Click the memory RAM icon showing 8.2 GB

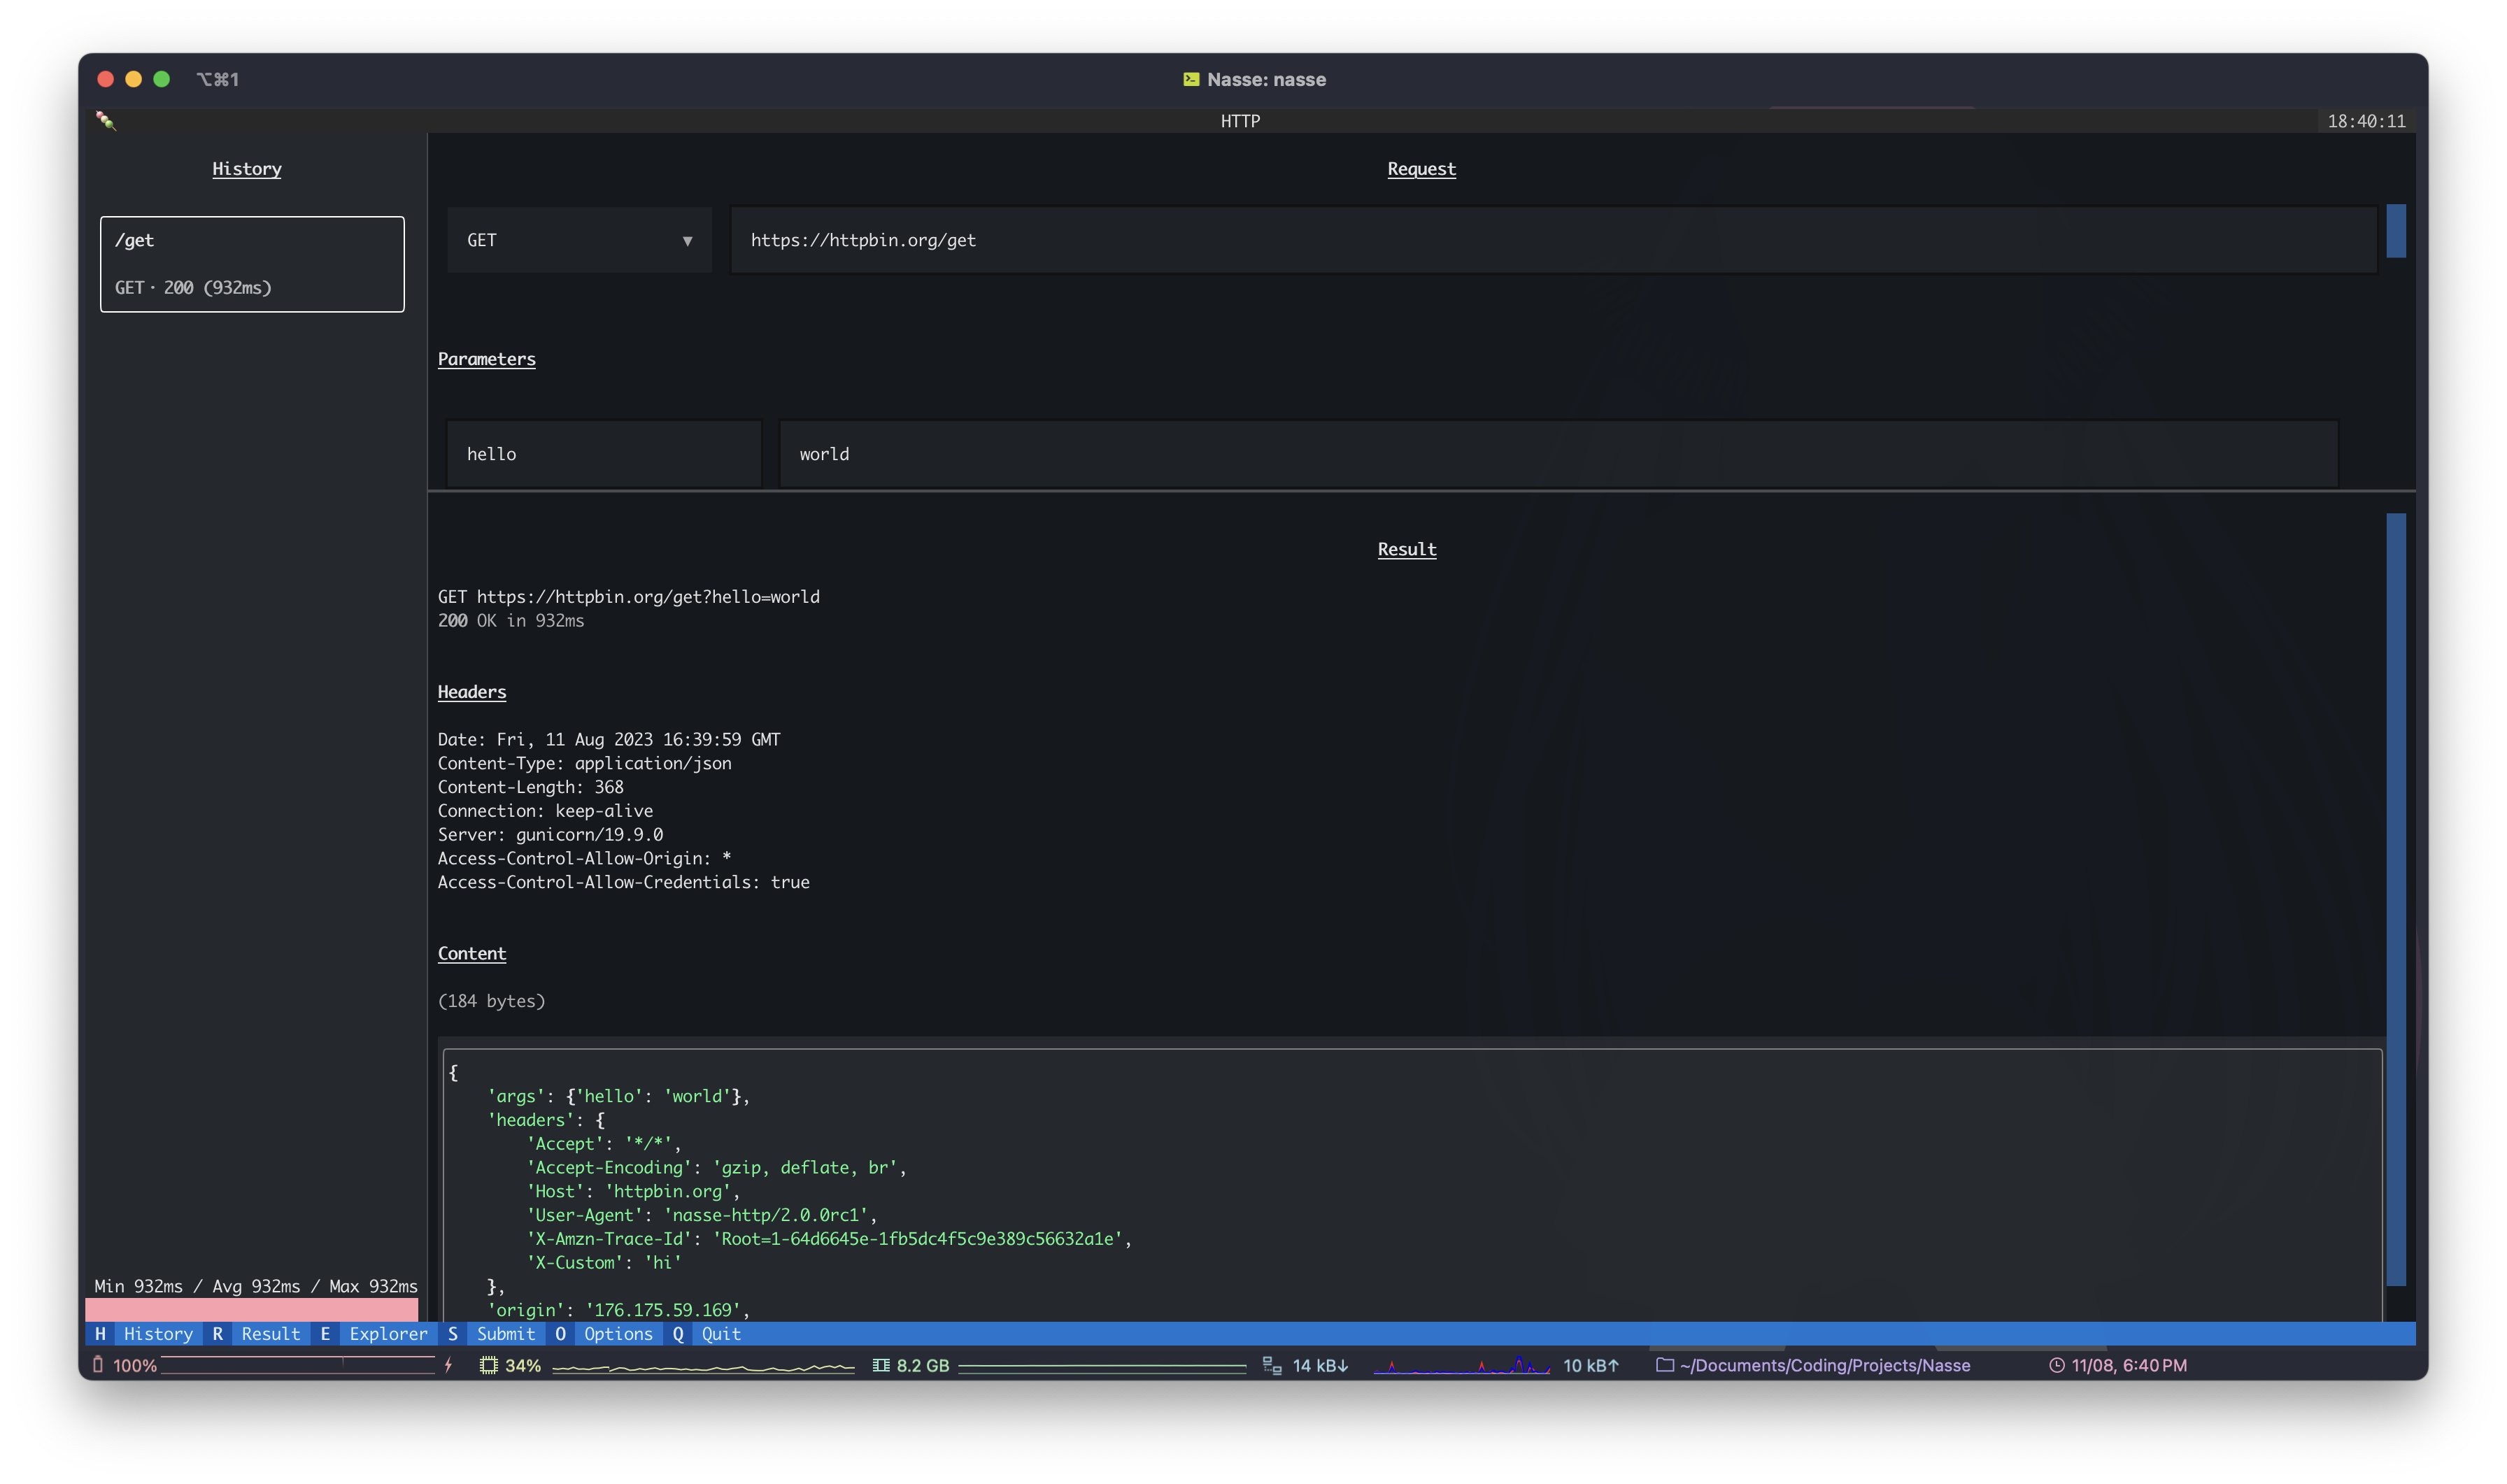[880, 1365]
